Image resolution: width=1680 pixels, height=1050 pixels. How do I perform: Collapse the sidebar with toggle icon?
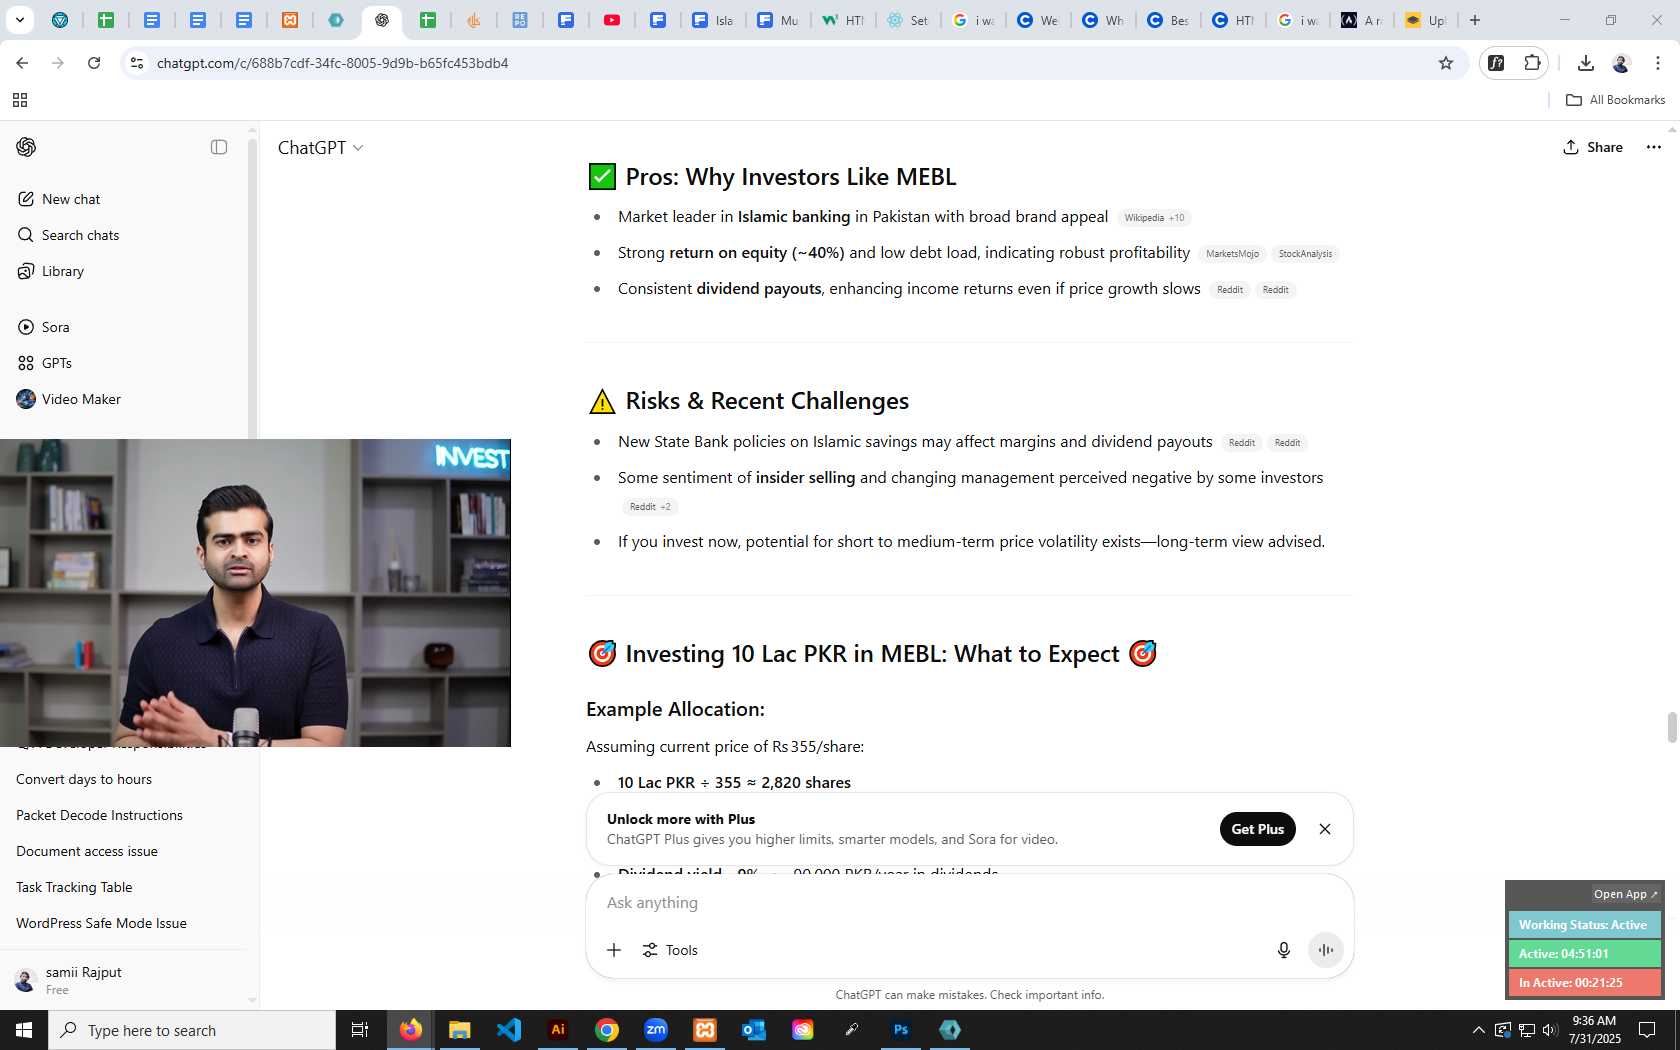click(x=219, y=147)
